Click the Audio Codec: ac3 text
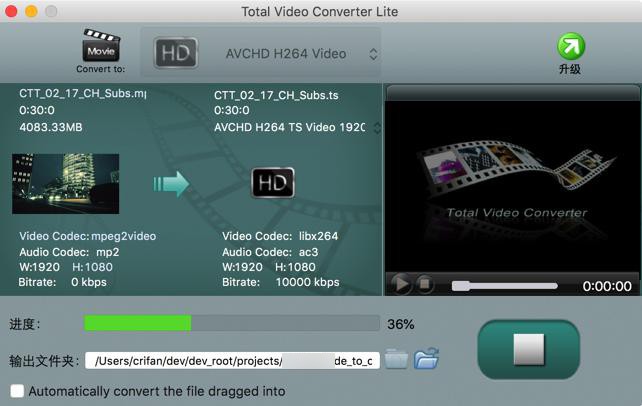The height and width of the screenshot is (406, 642). (x=270, y=252)
